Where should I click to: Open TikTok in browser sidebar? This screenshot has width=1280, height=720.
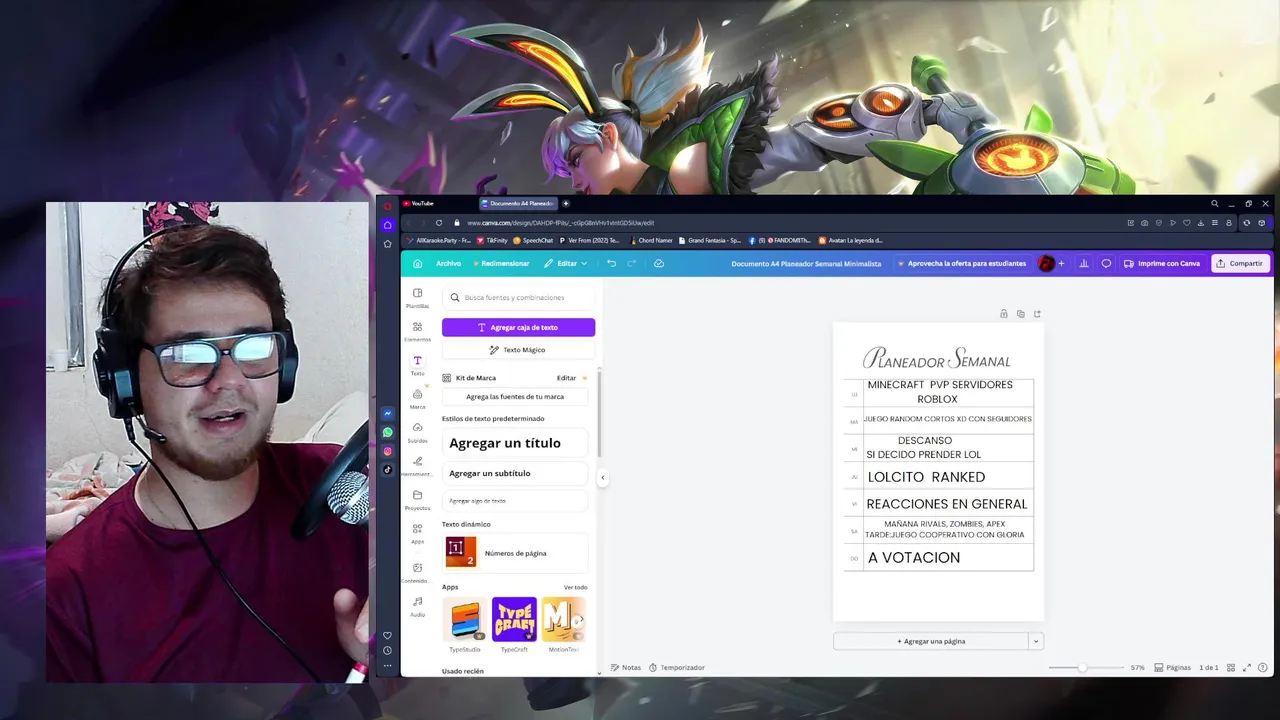coord(388,470)
